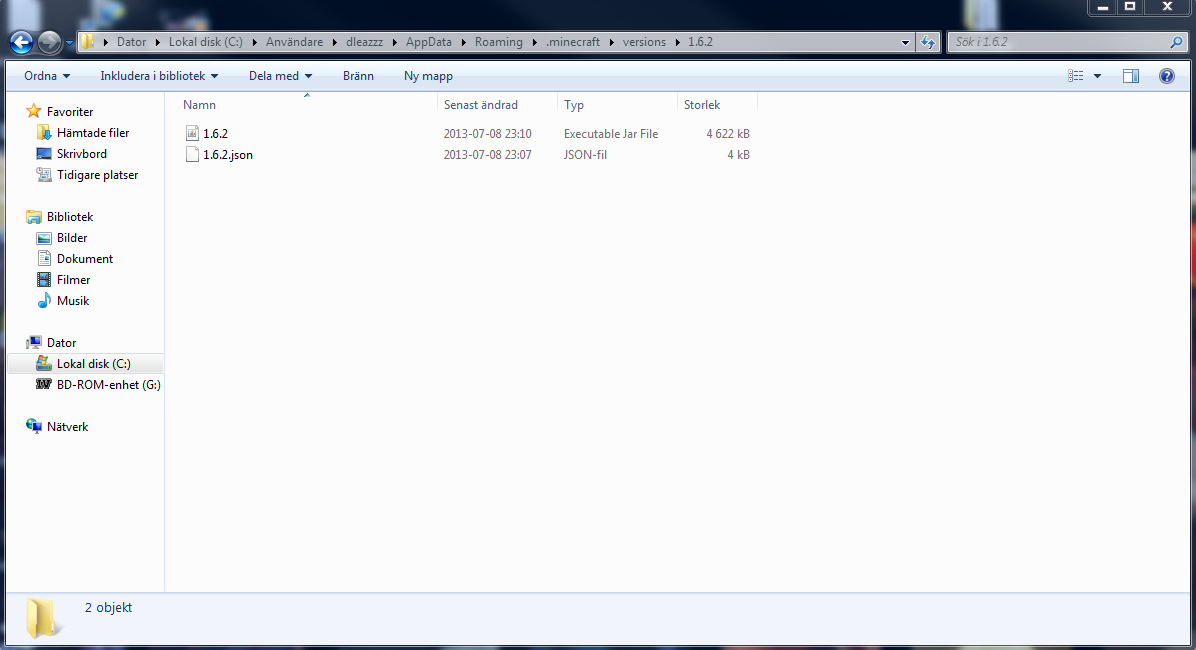
Task: Open Favoriter in navigation pane
Action: pos(69,111)
